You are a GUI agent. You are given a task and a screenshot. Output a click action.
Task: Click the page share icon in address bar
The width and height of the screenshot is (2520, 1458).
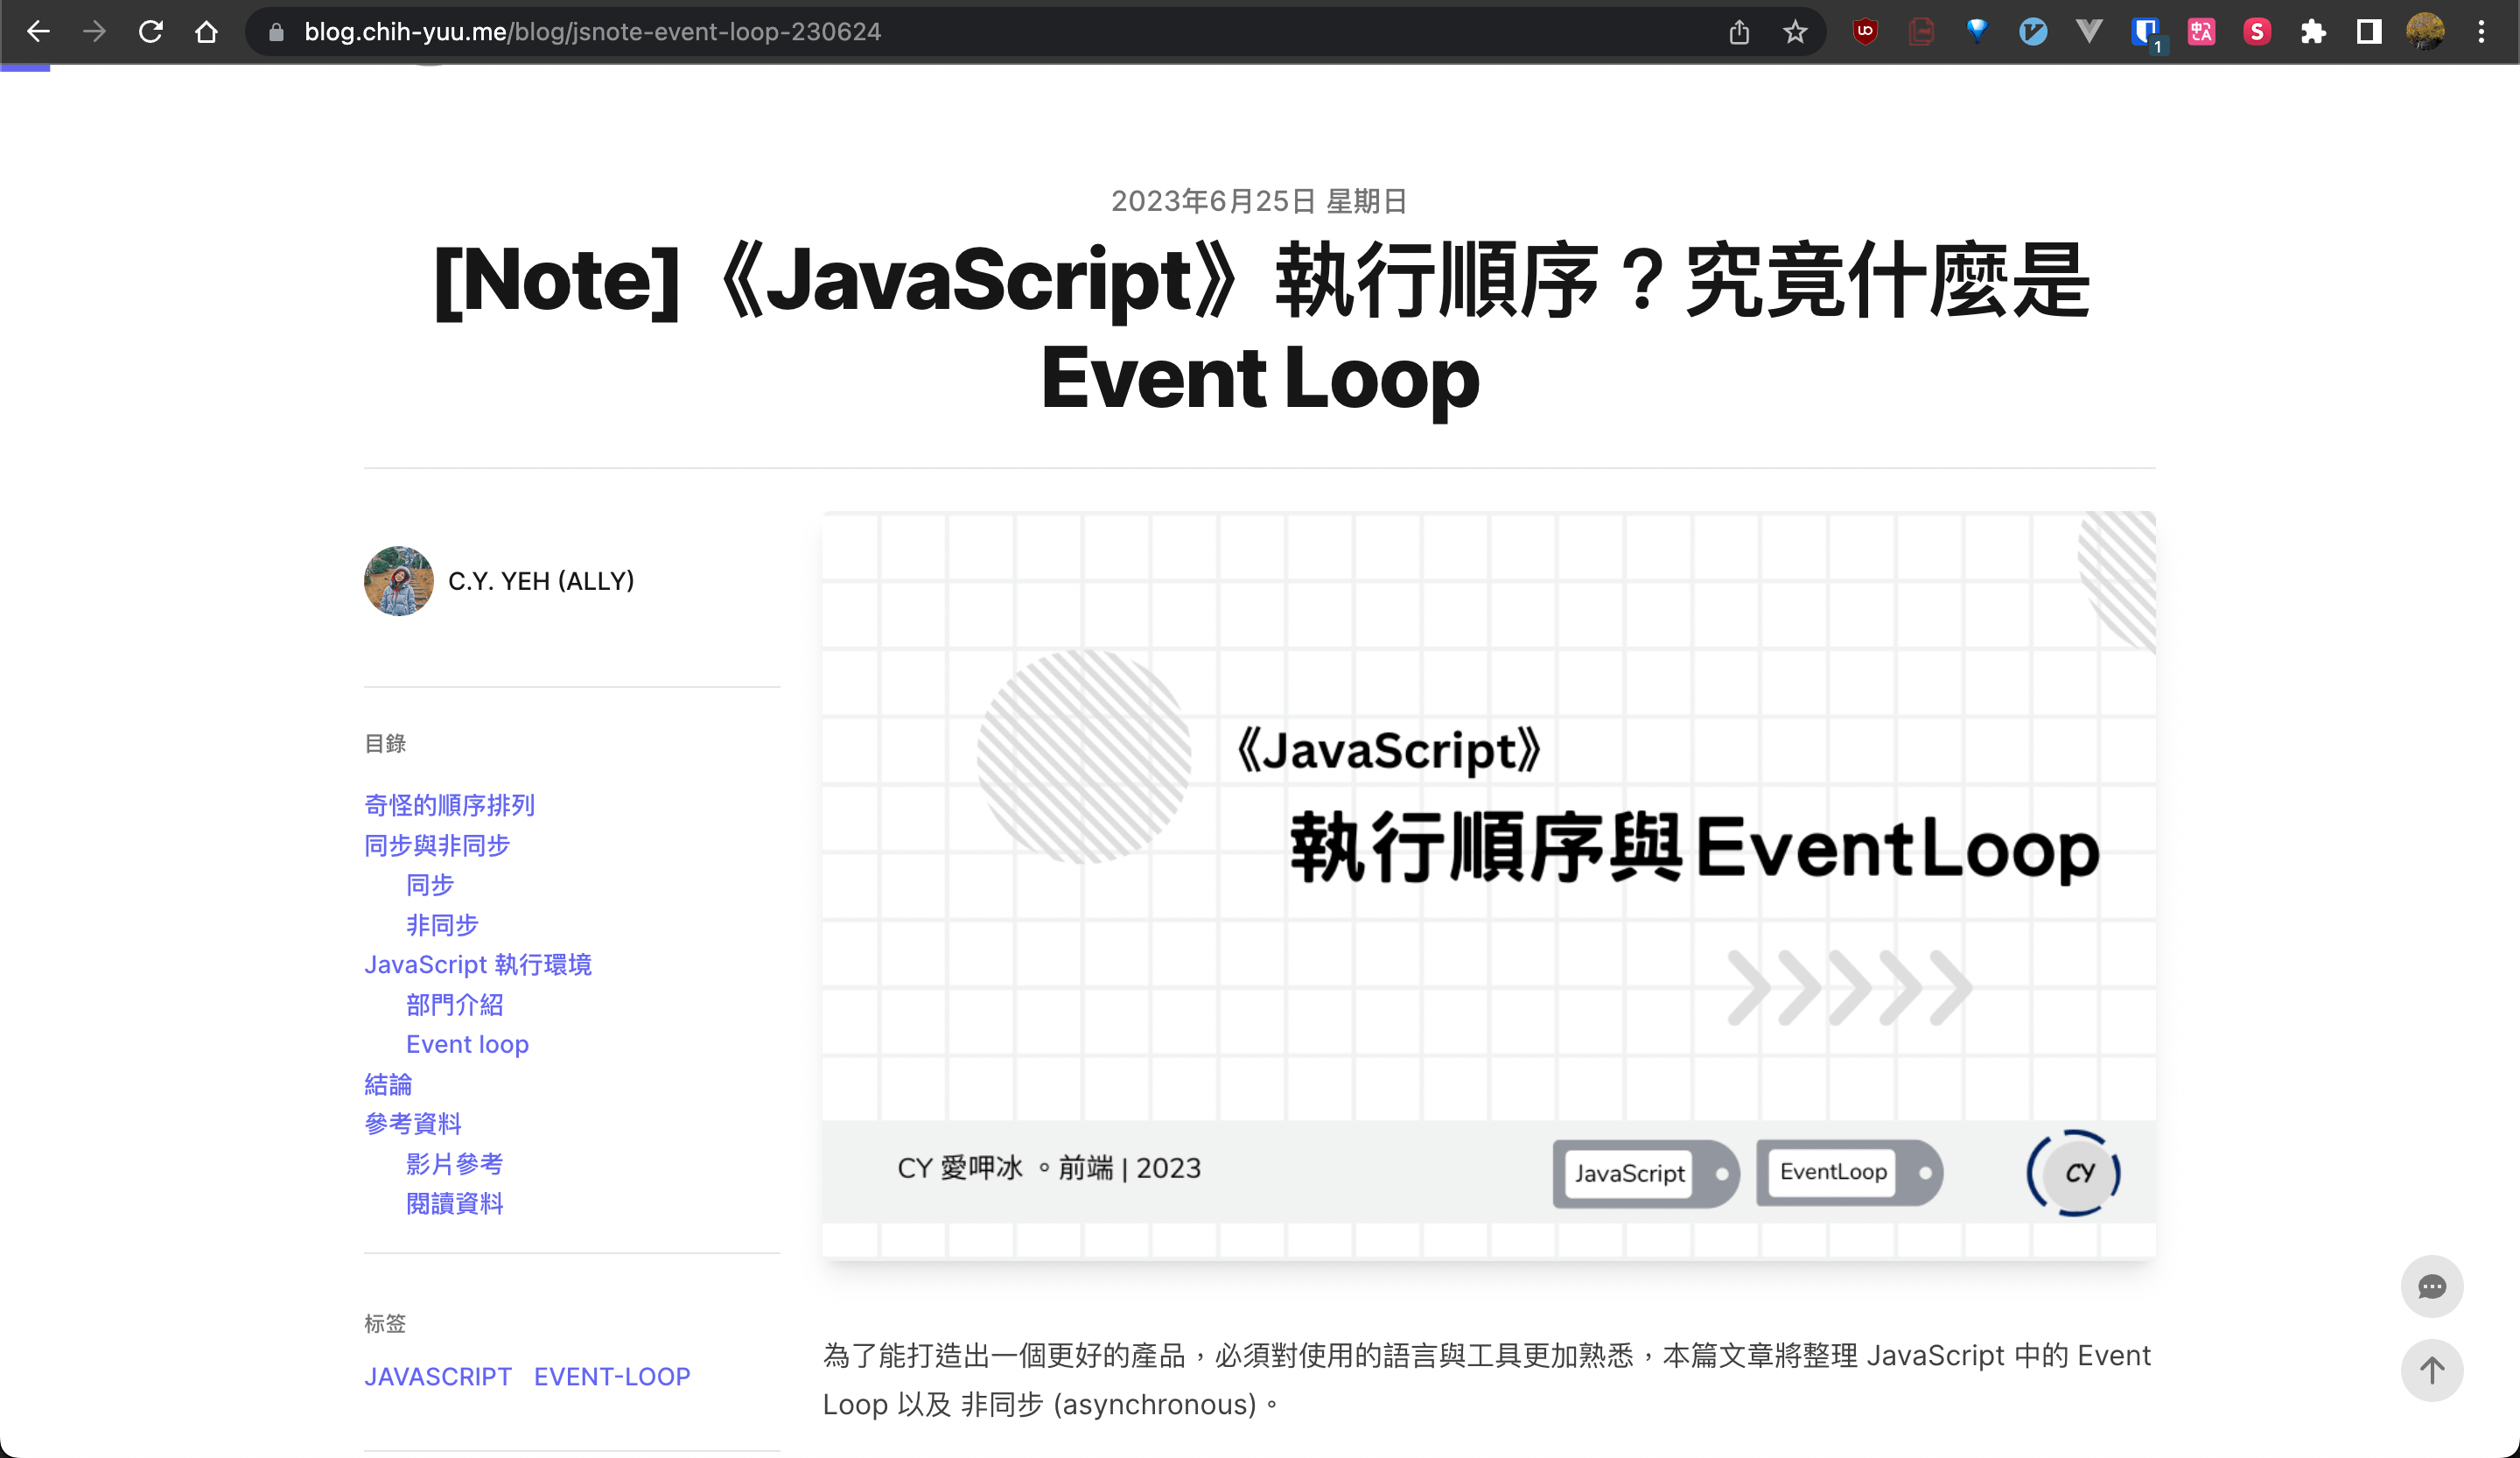click(1739, 31)
